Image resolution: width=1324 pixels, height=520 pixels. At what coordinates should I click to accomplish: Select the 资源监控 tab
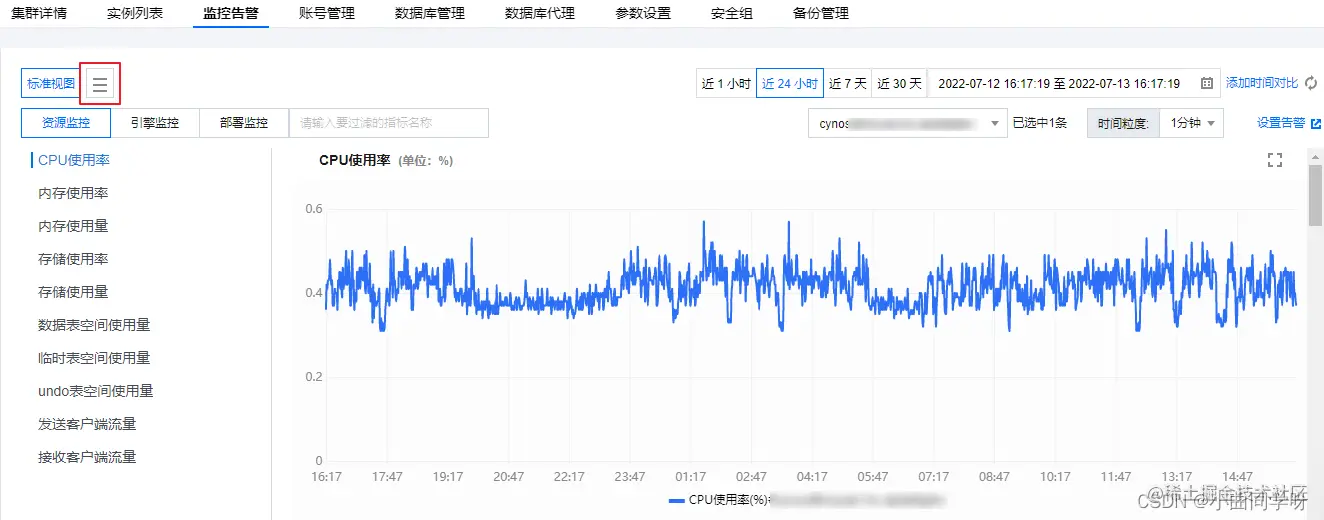point(65,123)
